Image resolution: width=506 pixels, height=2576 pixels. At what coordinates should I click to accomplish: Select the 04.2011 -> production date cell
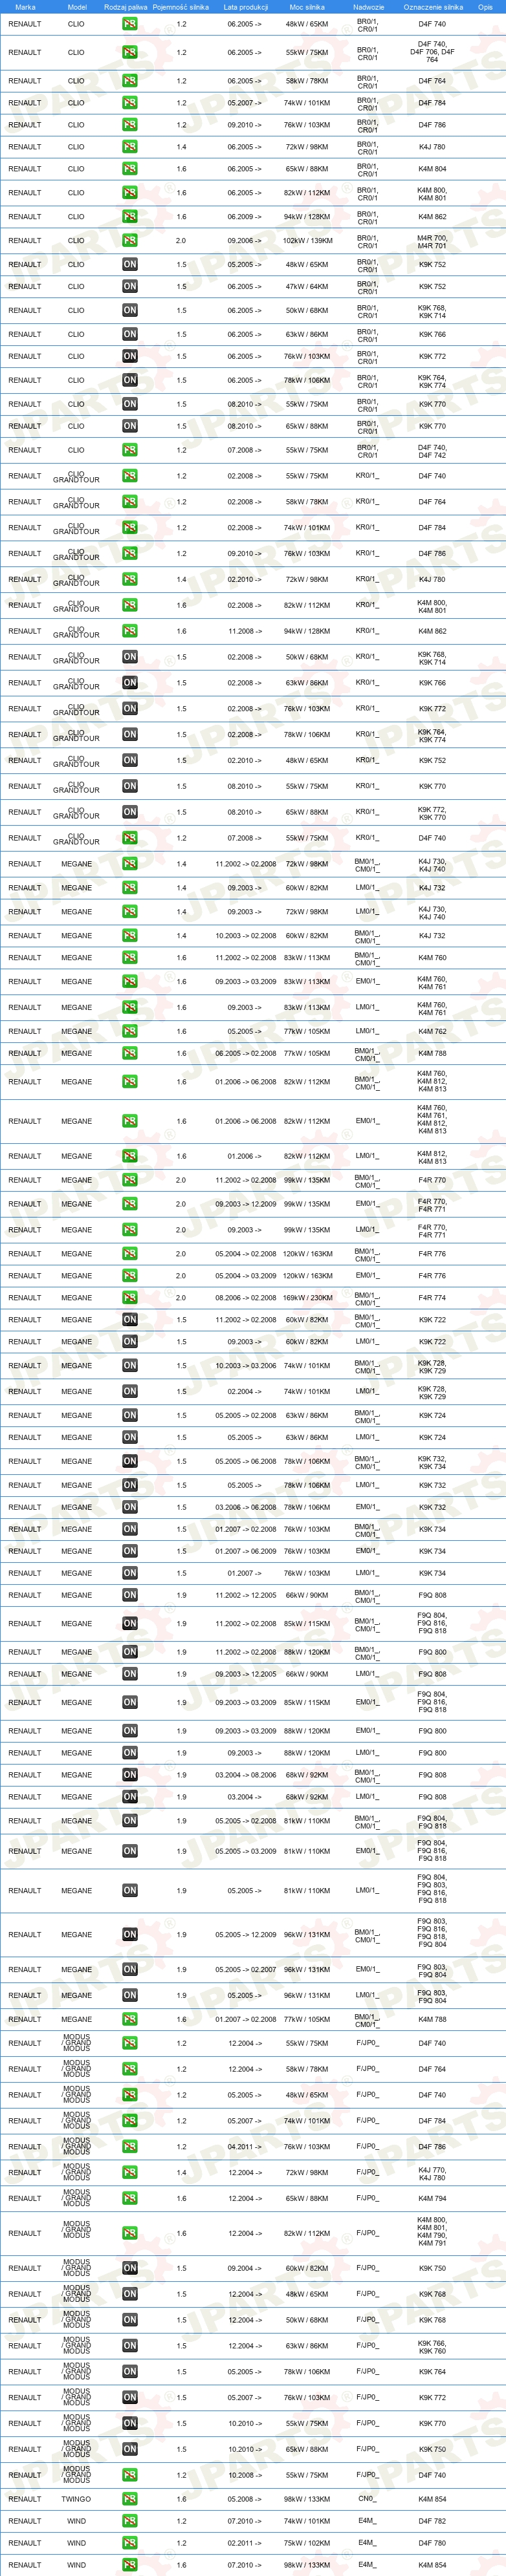point(244,2147)
